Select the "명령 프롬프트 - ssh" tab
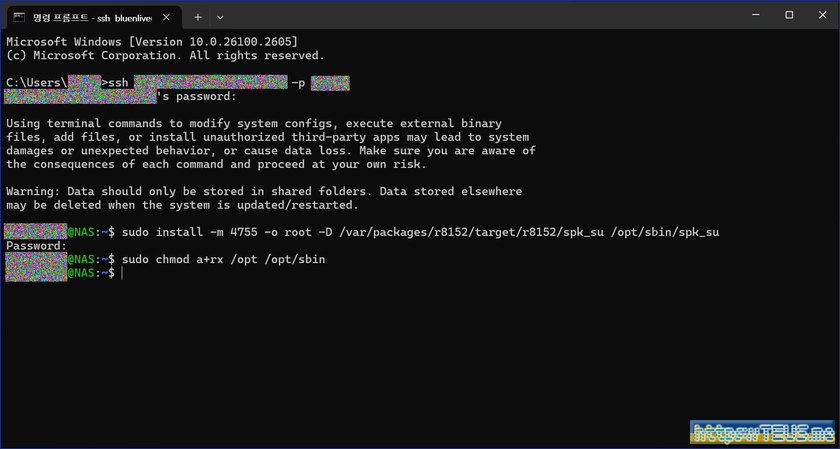This screenshot has width=840, height=449. click(88, 16)
